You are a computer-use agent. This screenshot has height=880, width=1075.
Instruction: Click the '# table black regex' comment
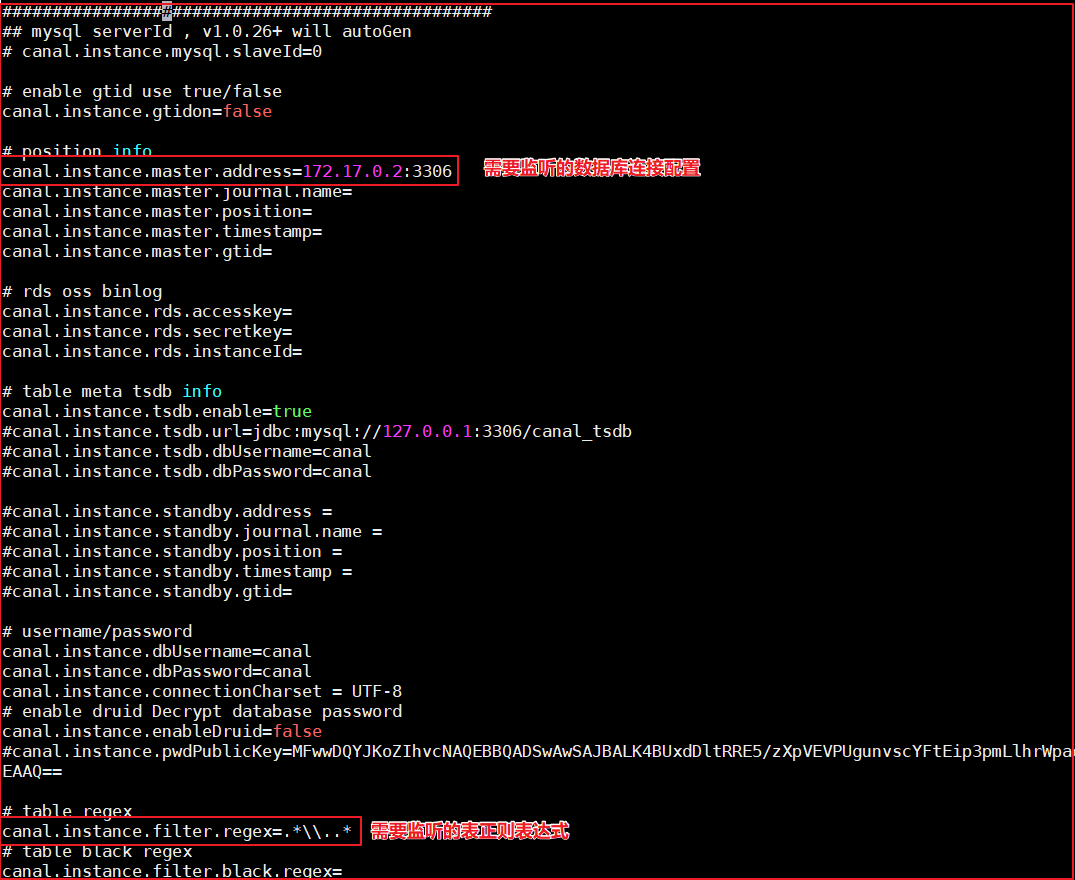tap(97, 851)
